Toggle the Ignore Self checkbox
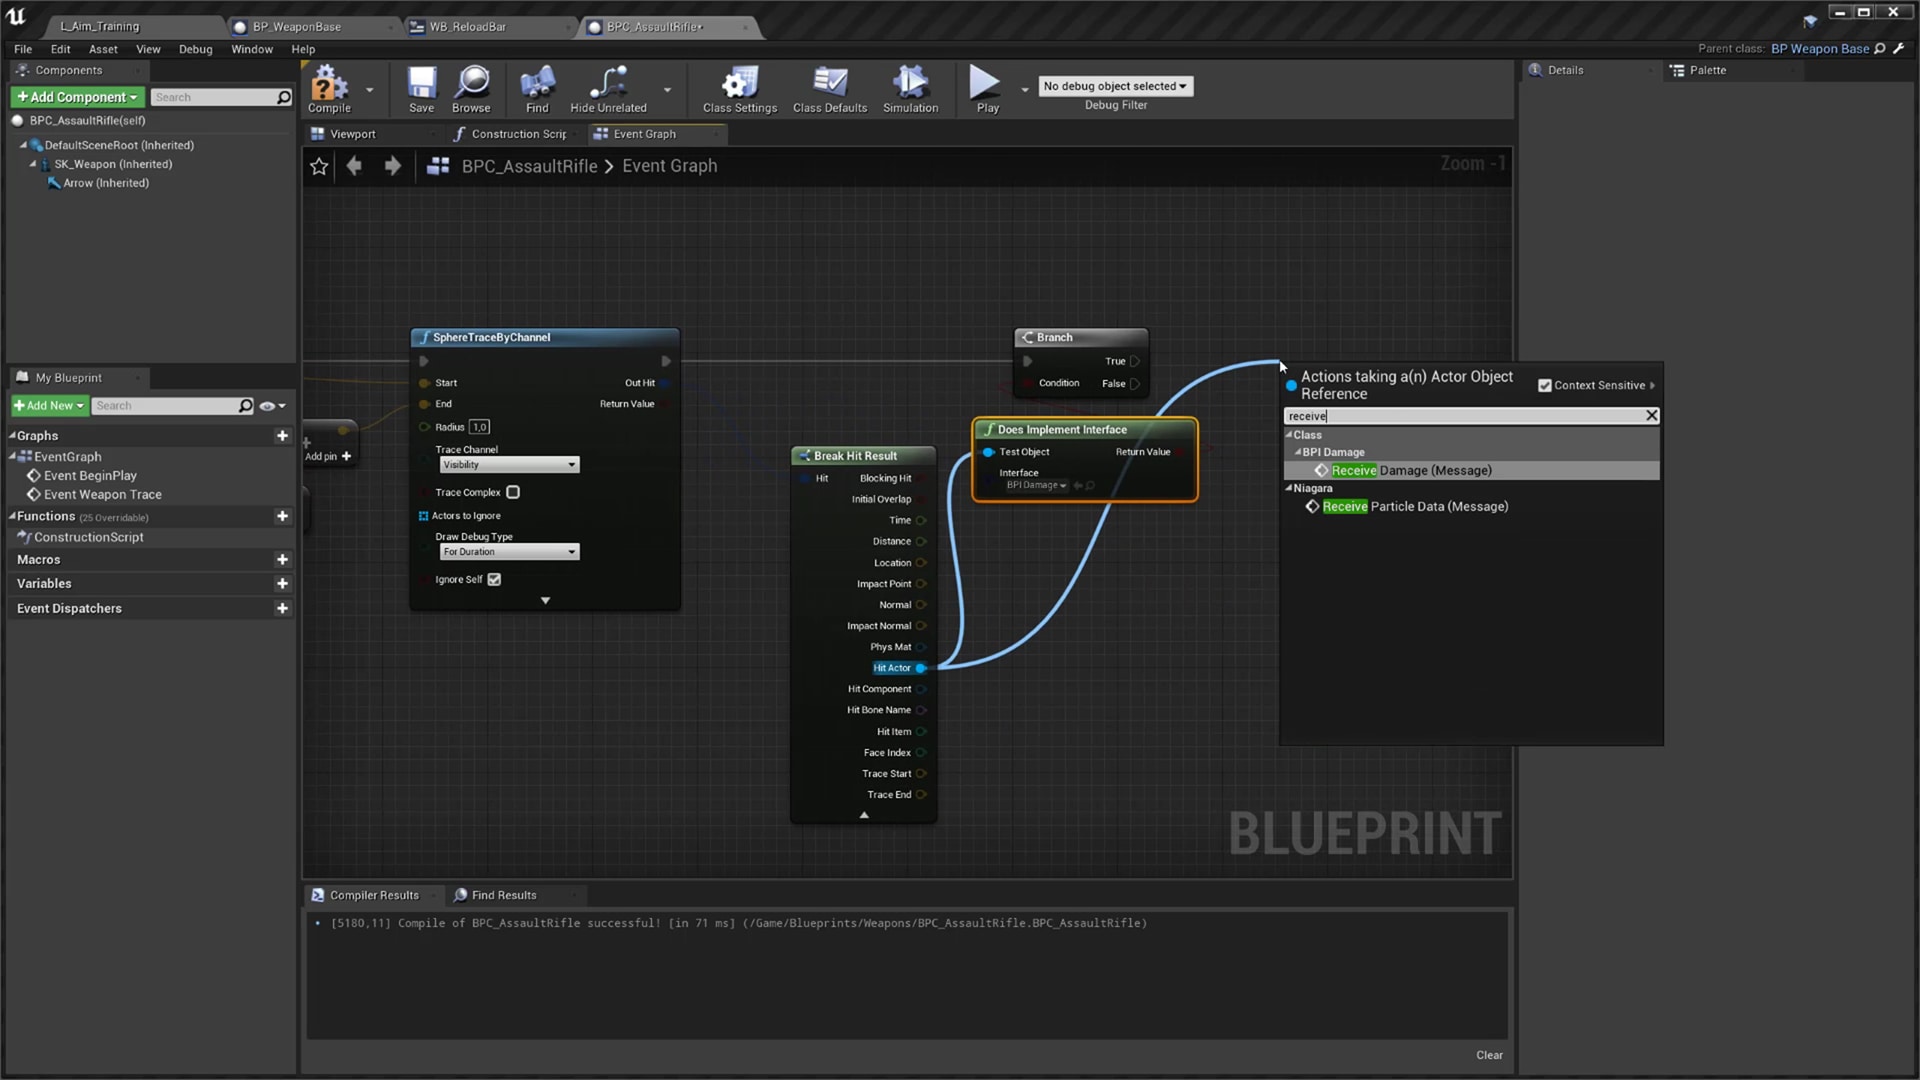Screen dimensions: 1920x1080 point(493,579)
